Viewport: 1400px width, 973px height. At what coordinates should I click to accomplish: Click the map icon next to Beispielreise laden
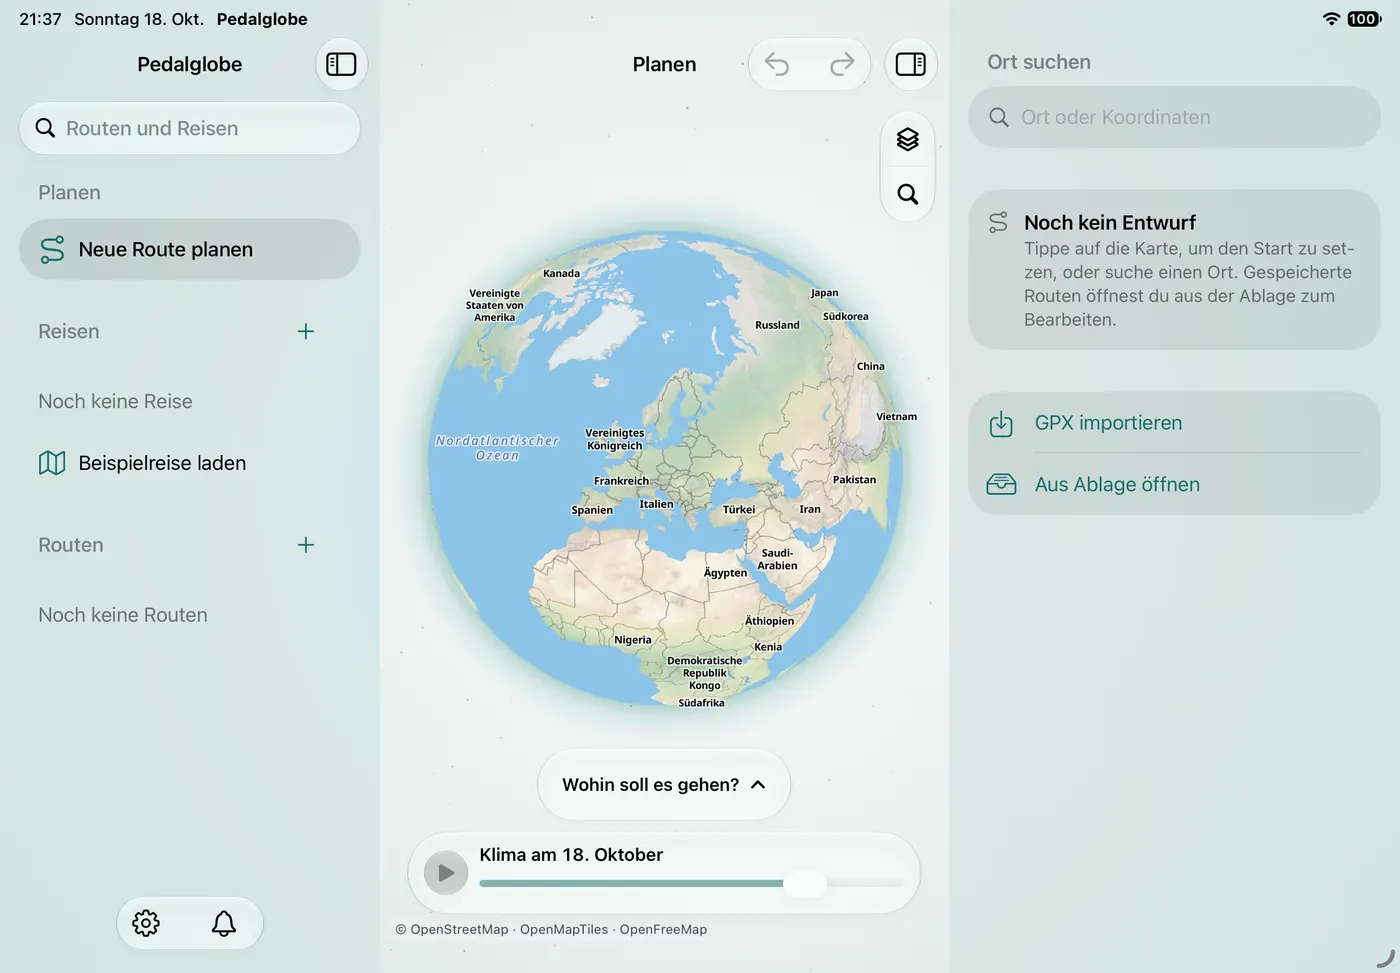[52, 463]
